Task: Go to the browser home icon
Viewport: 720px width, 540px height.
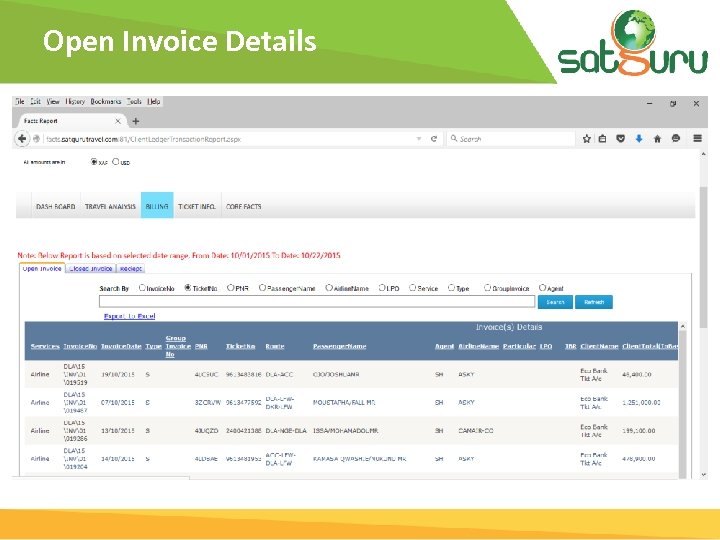Action: tap(657, 139)
